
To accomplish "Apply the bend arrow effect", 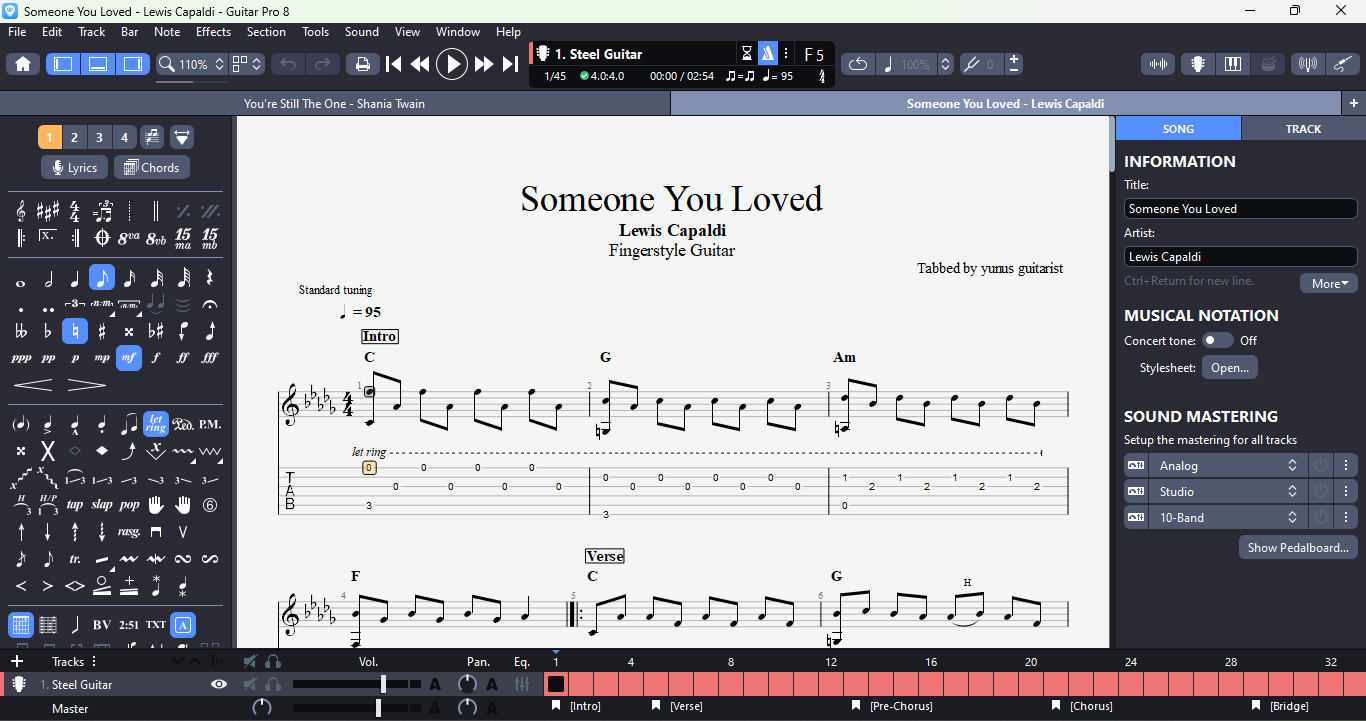I will click(x=129, y=451).
